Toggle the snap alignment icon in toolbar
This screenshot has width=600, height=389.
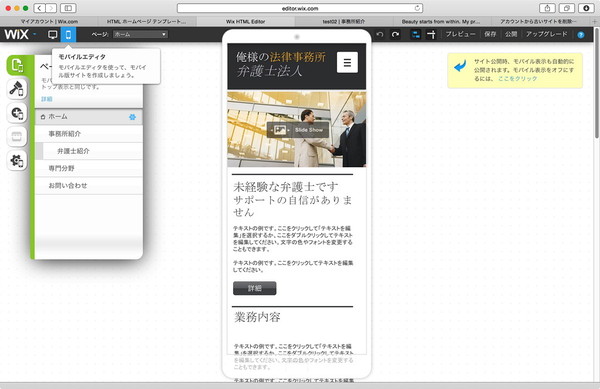[431, 34]
